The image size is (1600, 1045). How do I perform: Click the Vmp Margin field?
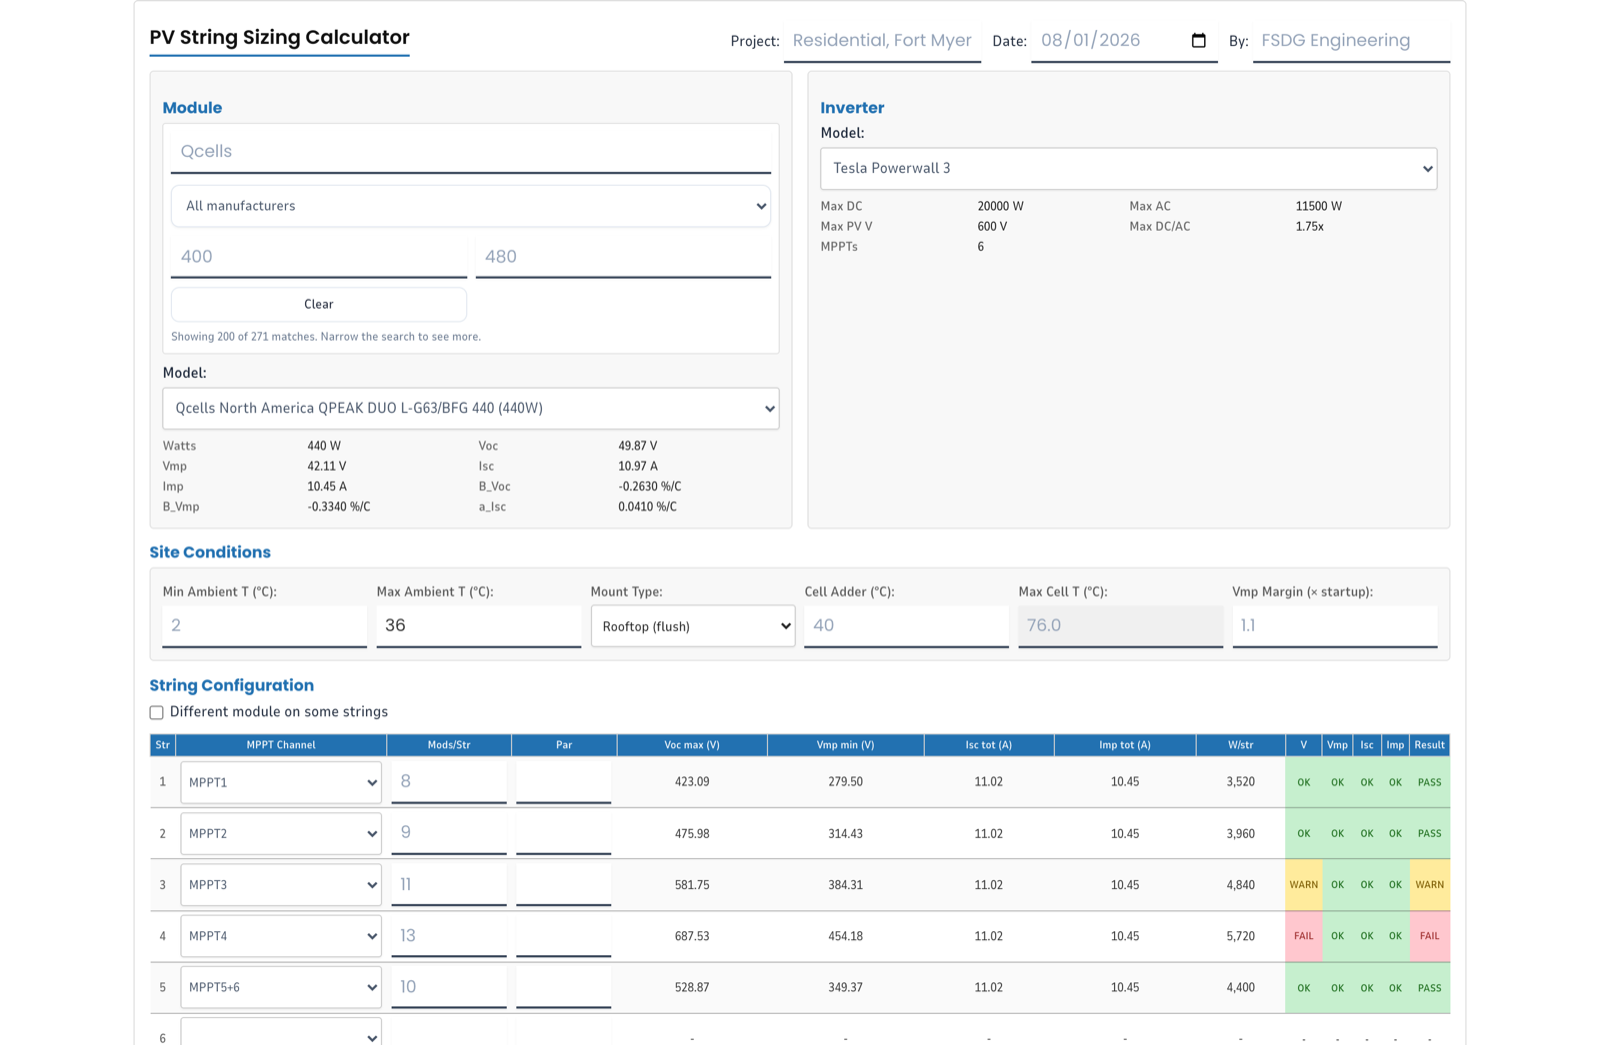pos(1334,626)
